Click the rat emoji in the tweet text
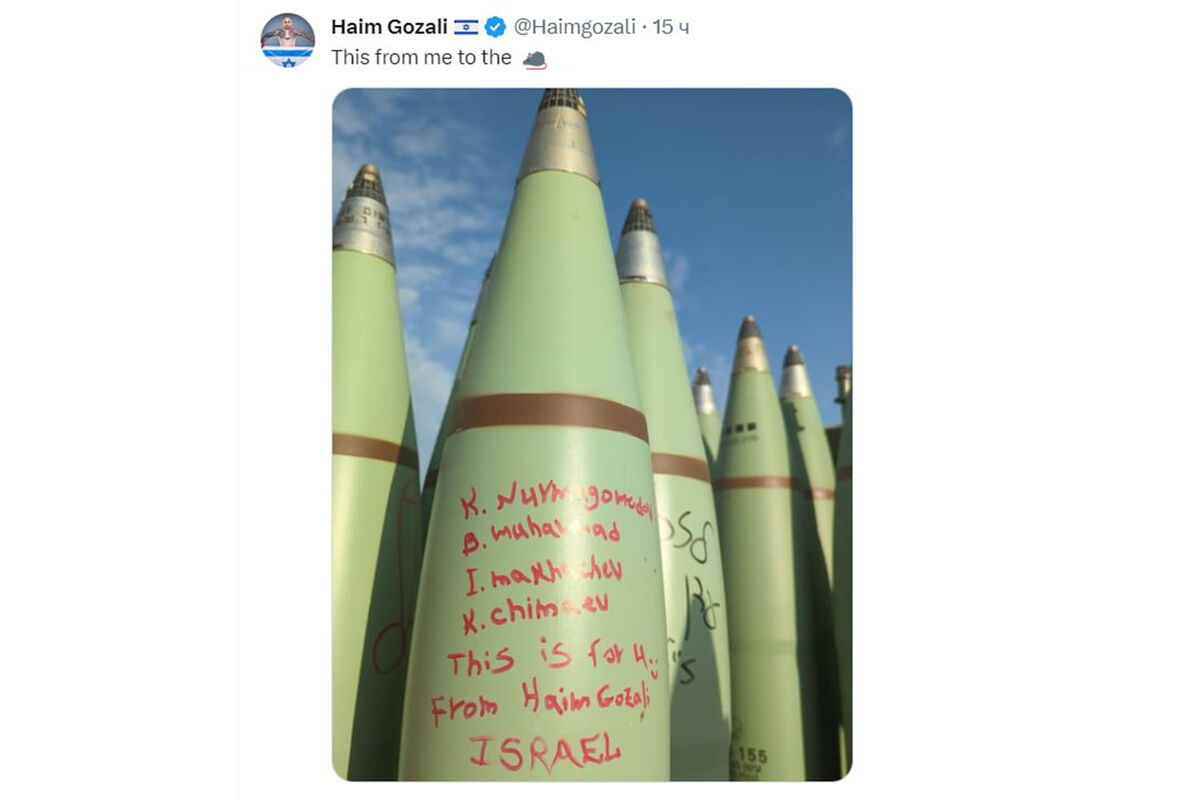Viewport: 1200px width, 800px height. (x=534, y=59)
